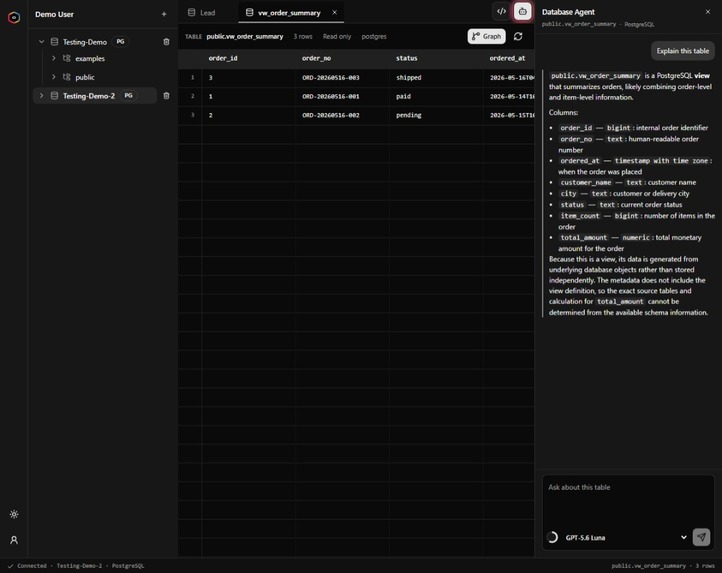Open the SQL code editor icon
The image size is (722, 573).
pos(501,12)
